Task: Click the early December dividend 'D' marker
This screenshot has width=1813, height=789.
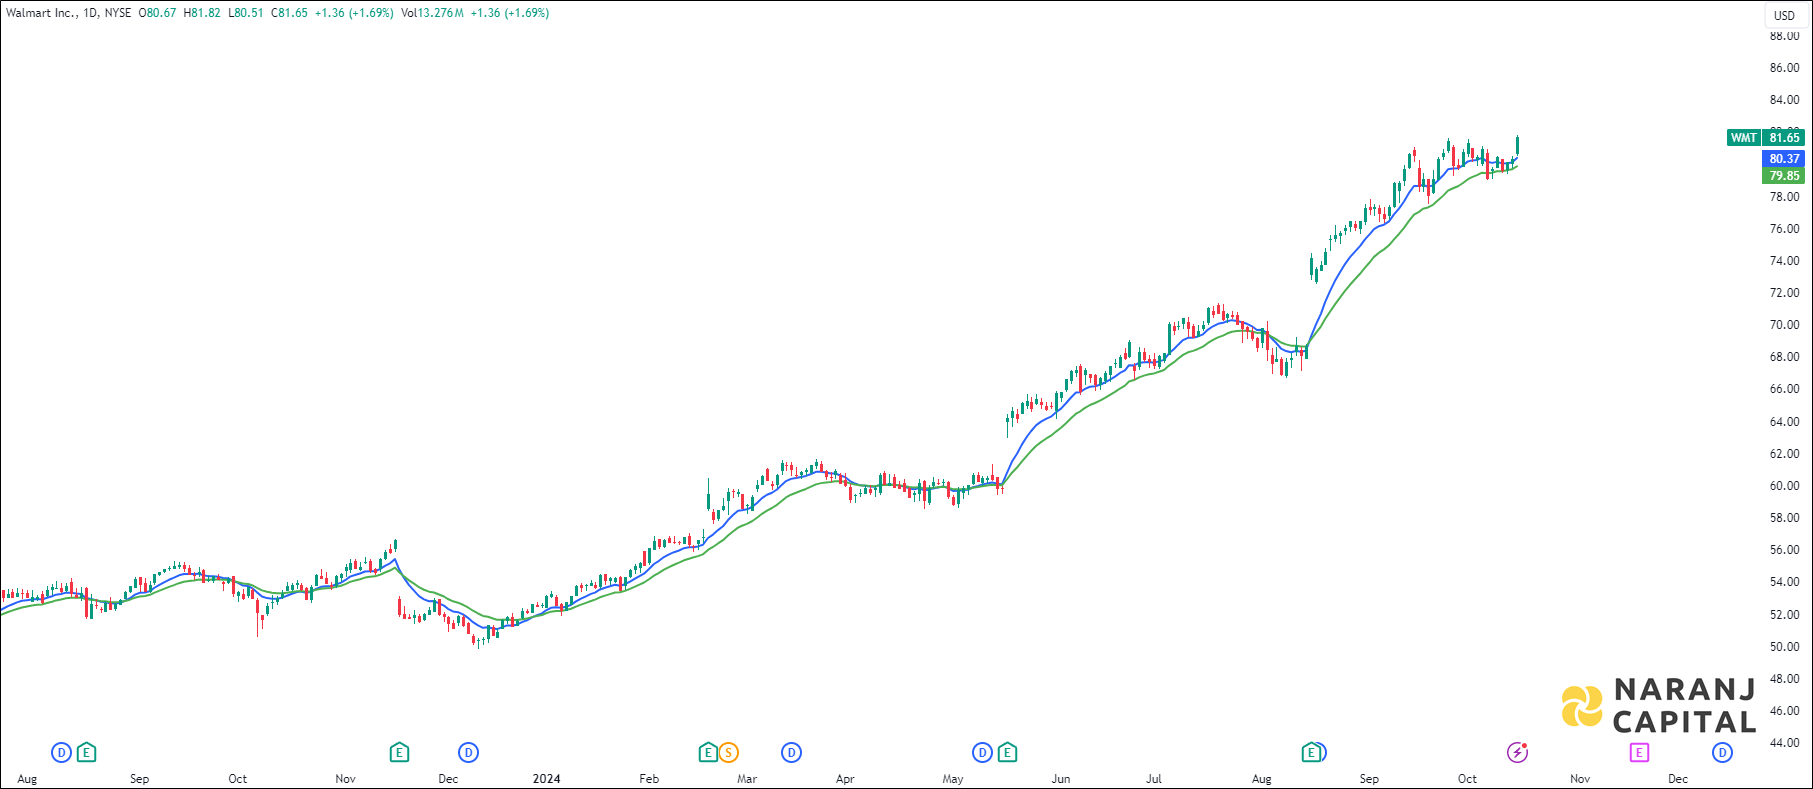Action: click(468, 752)
